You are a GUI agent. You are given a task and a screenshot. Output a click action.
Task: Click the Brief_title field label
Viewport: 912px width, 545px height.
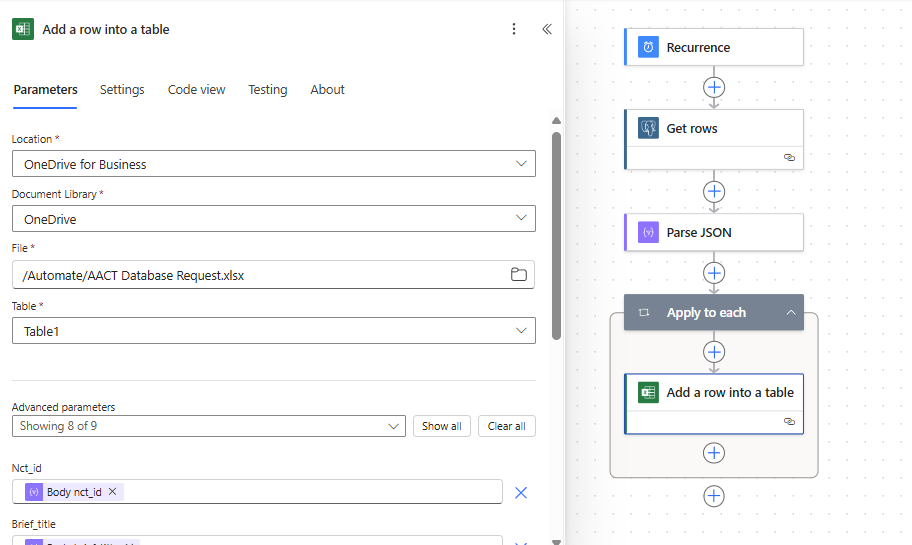point(34,524)
